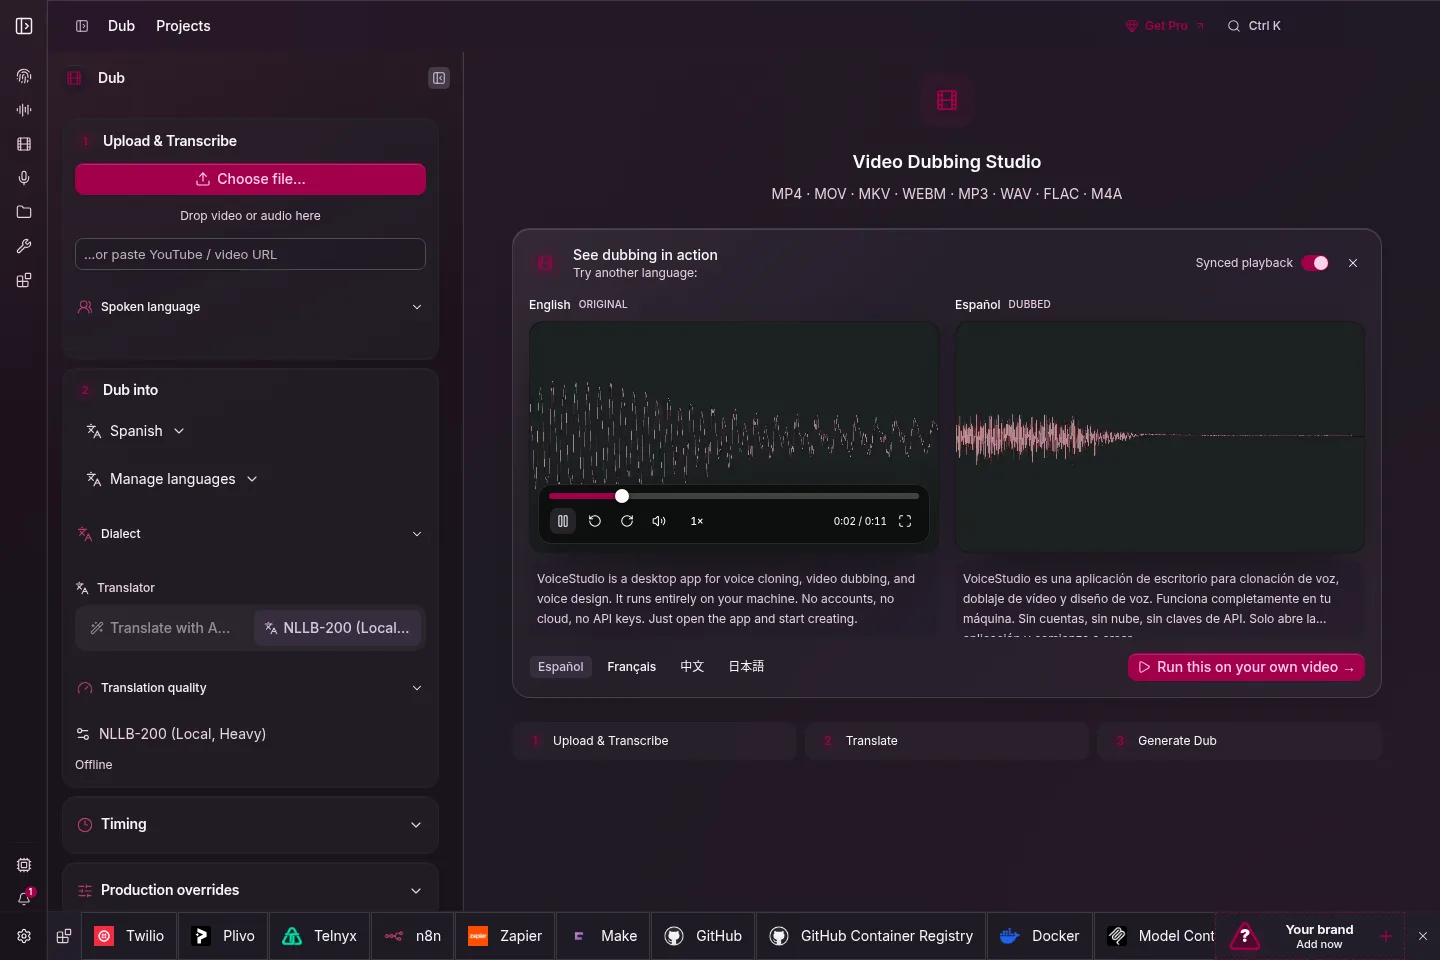
Task: Toggle sidebar icon next to Dub breadcrumb
Action: coord(82,26)
